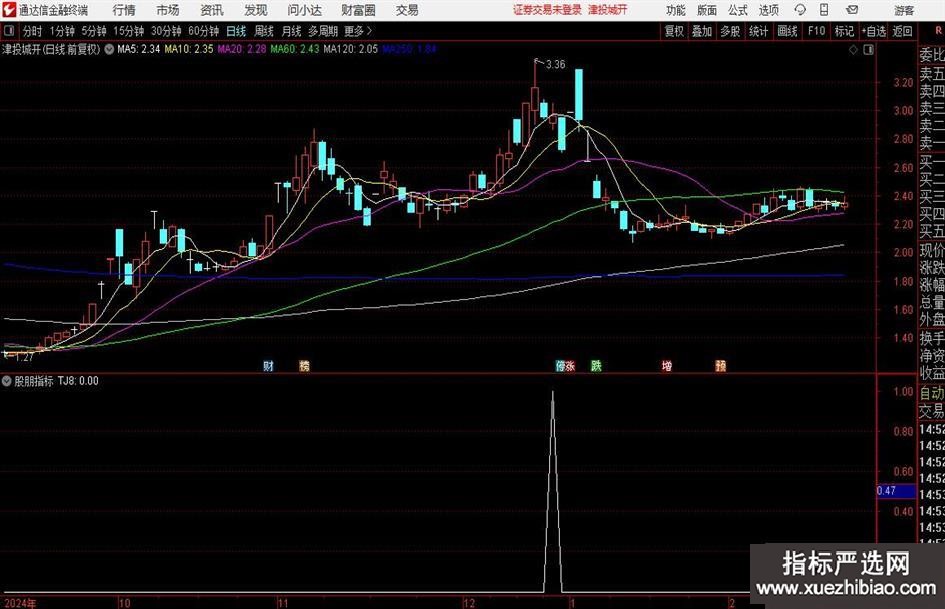Switch to 5分钟 period tab
Image resolution: width=945 pixels, height=609 pixels.
(x=93, y=31)
